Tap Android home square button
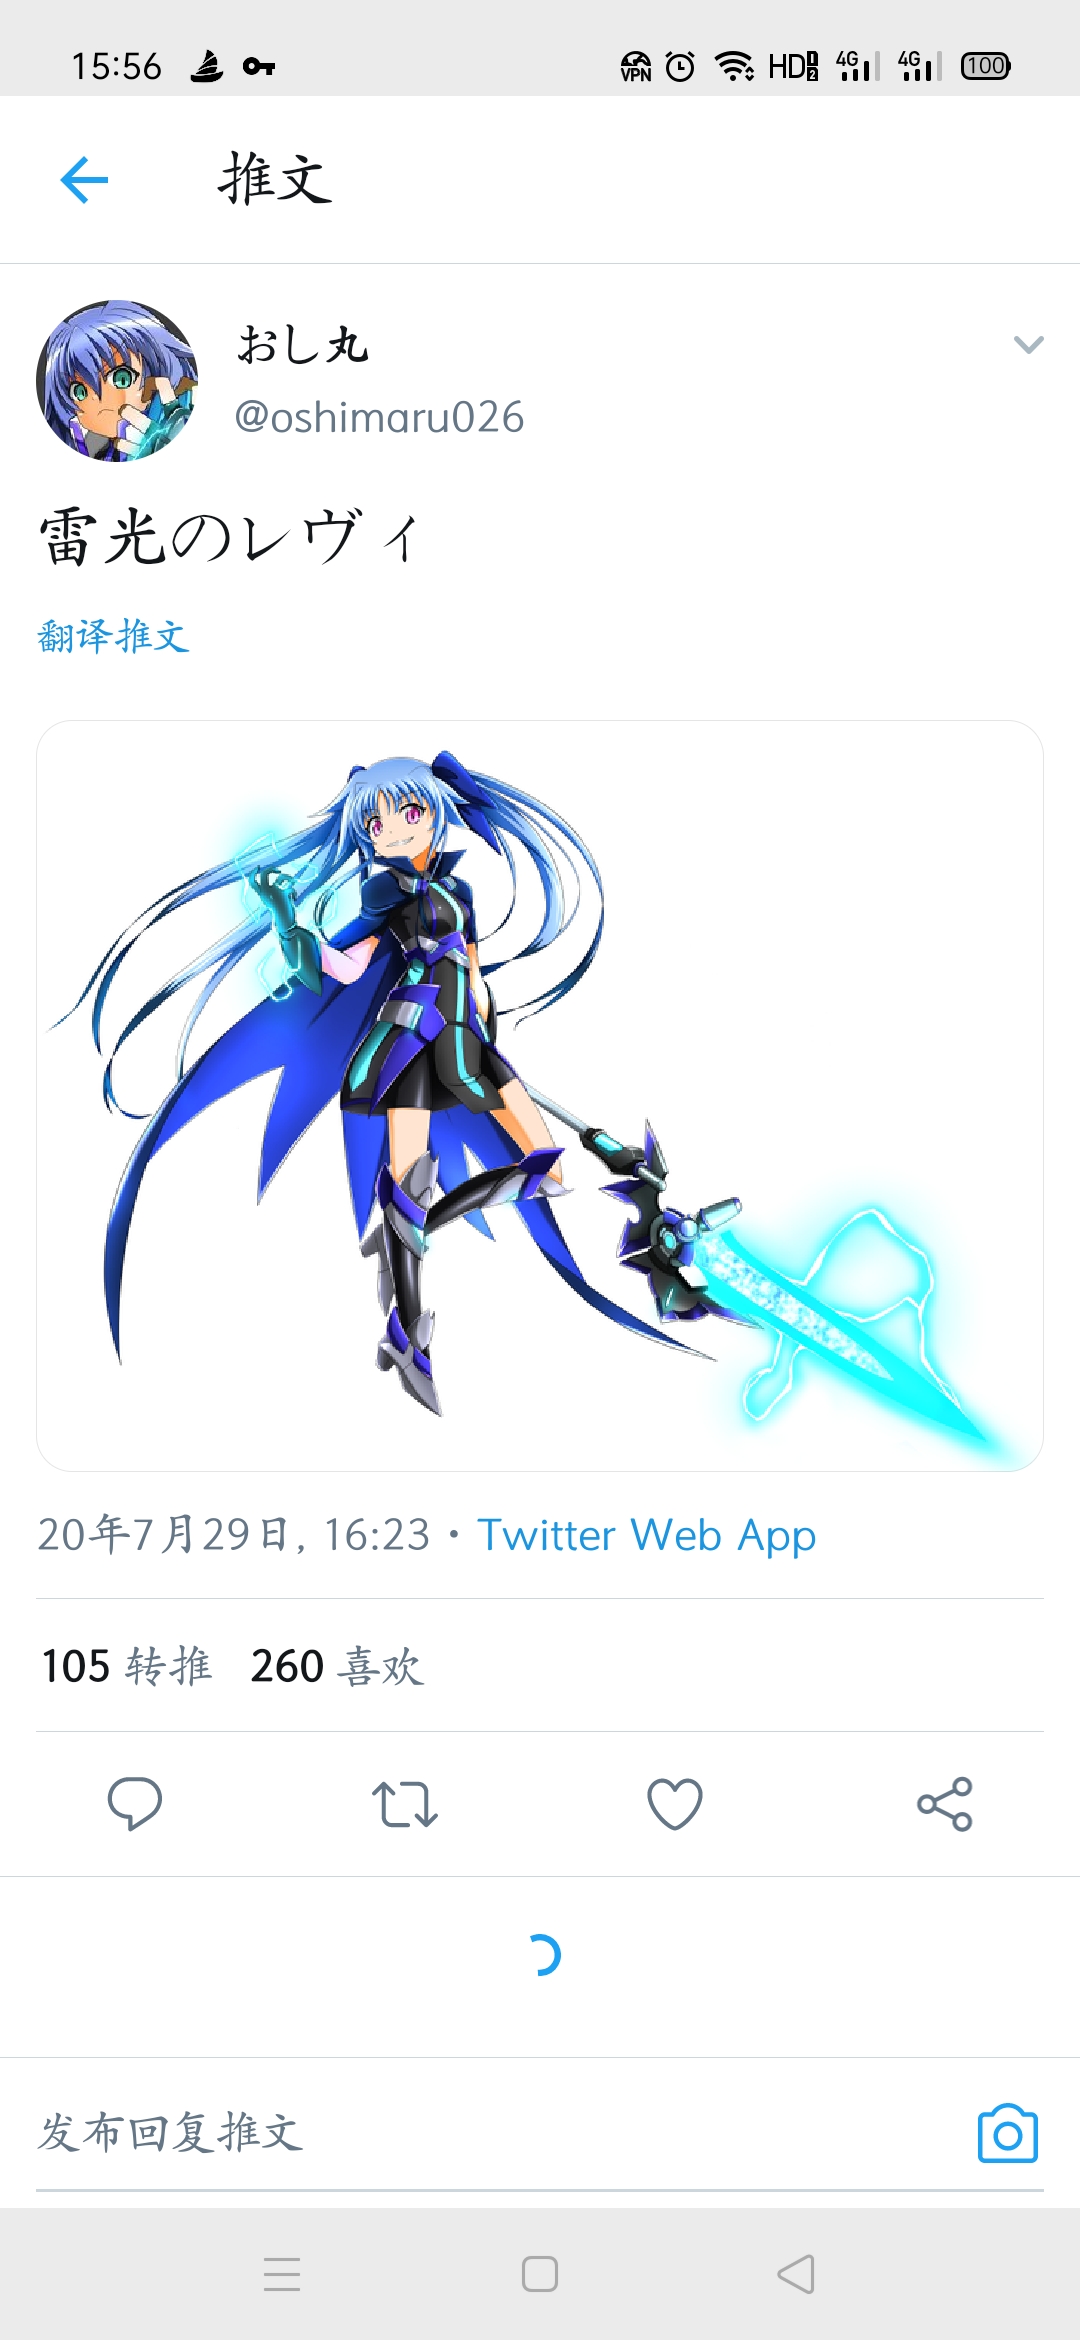This screenshot has height=2340, width=1080. point(540,2274)
